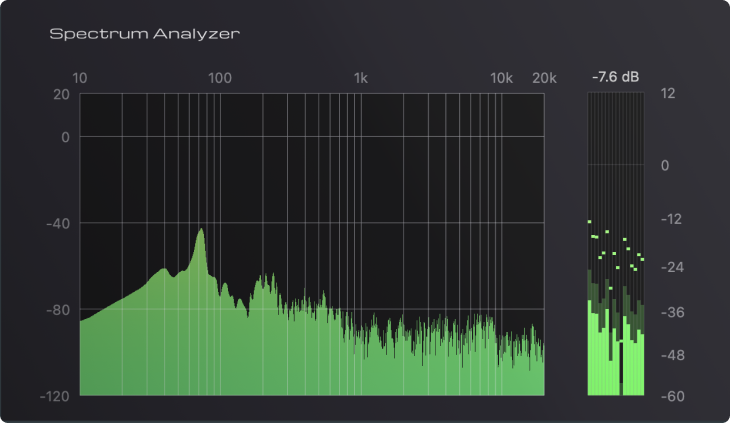Click the -40 dB spectrum scale label
The image size is (730, 423).
[x=58, y=223]
